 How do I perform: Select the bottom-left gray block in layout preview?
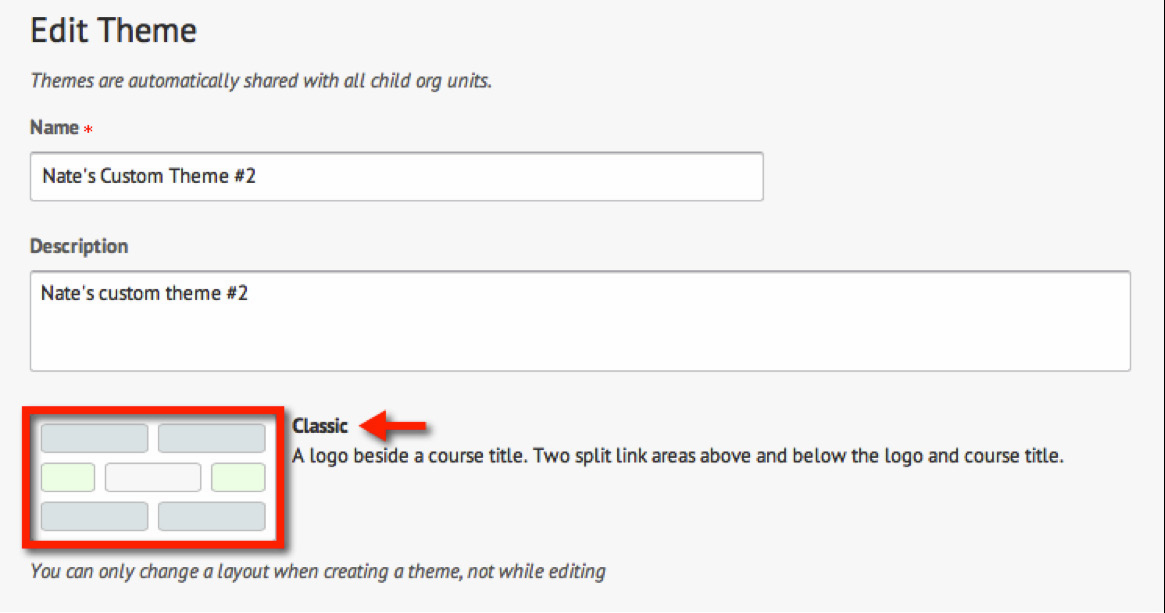[94, 516]
